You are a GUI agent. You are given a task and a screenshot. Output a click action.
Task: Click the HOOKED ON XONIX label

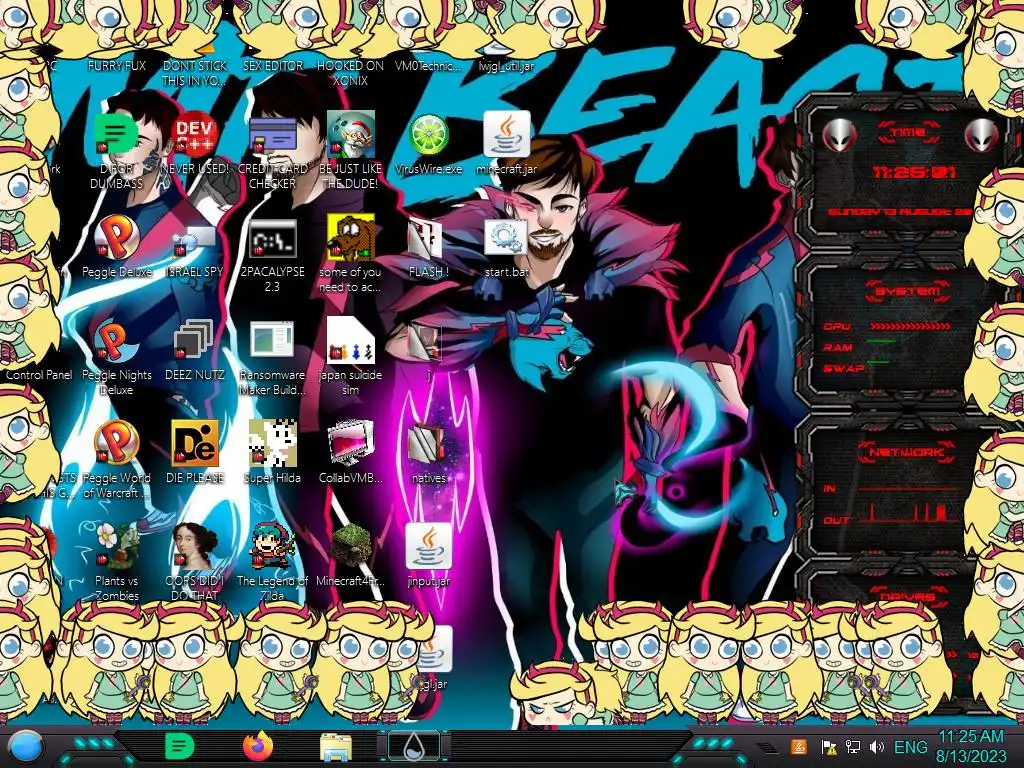pos(351,73)
